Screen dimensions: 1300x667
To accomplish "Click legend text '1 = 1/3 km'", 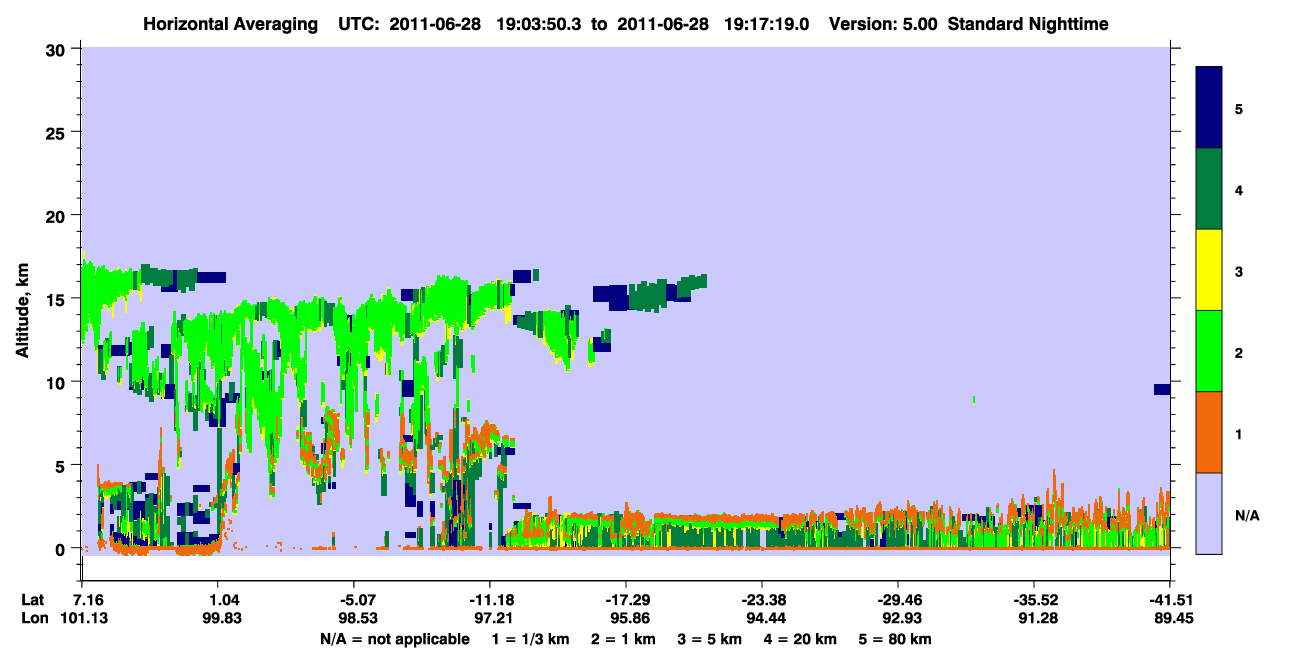I will click(x=529, y=639).
